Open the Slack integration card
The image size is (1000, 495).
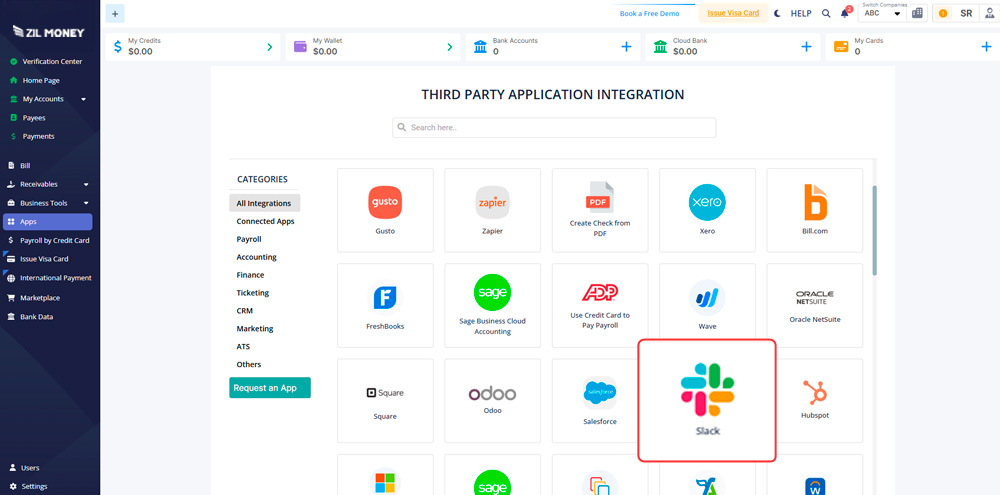(x=707, y=400)
